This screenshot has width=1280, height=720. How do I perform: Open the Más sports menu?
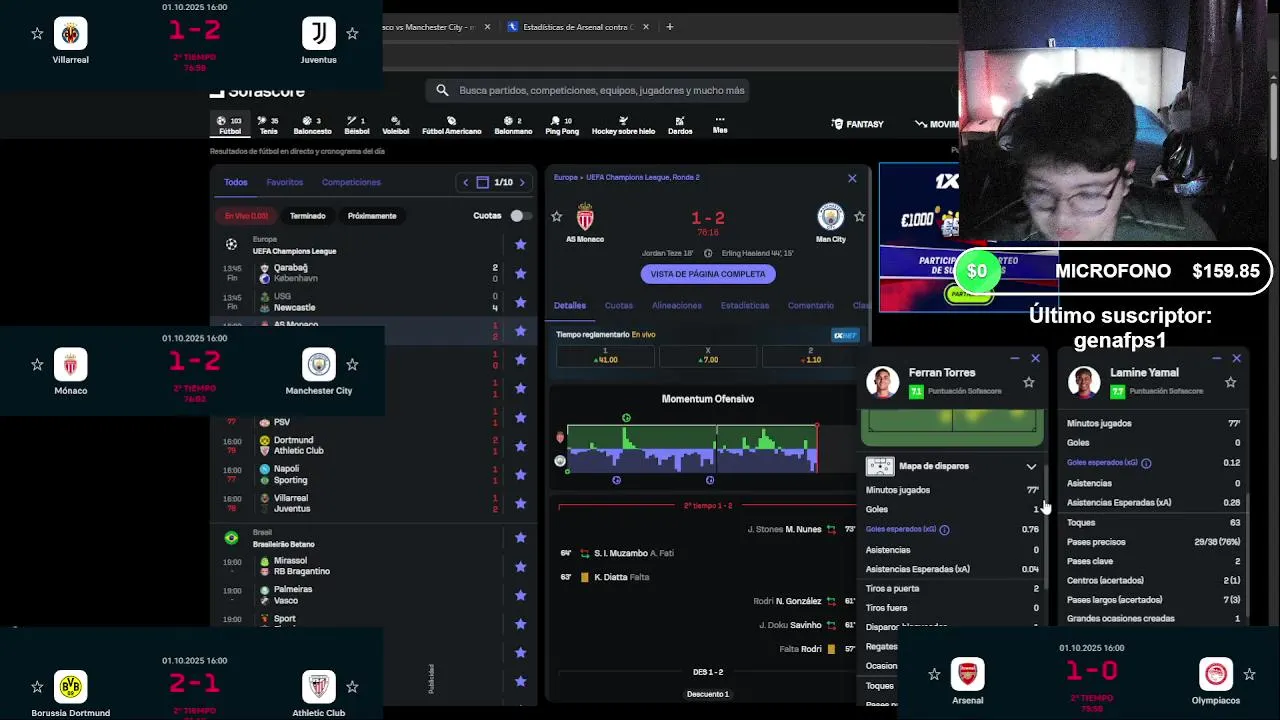[720, 125]
